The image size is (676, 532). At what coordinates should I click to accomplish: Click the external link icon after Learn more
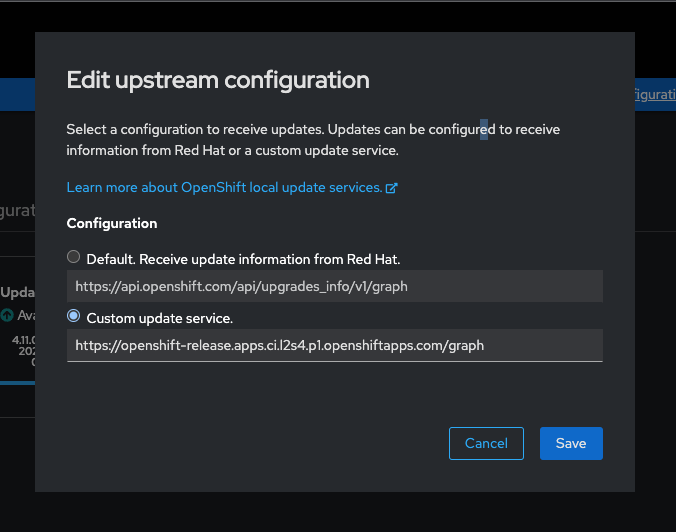point(391,188)
